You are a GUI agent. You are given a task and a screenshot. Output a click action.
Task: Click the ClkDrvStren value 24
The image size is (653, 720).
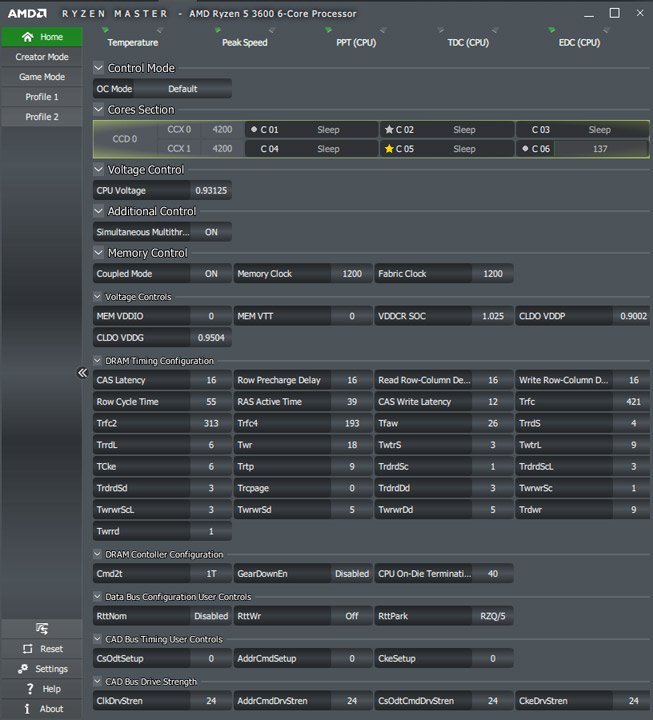pos(211,701)
